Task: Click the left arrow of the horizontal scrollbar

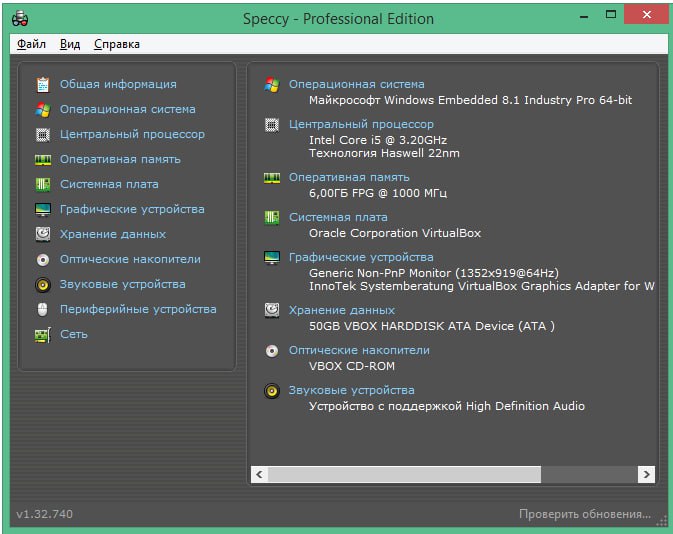Action: coord(259,474)
